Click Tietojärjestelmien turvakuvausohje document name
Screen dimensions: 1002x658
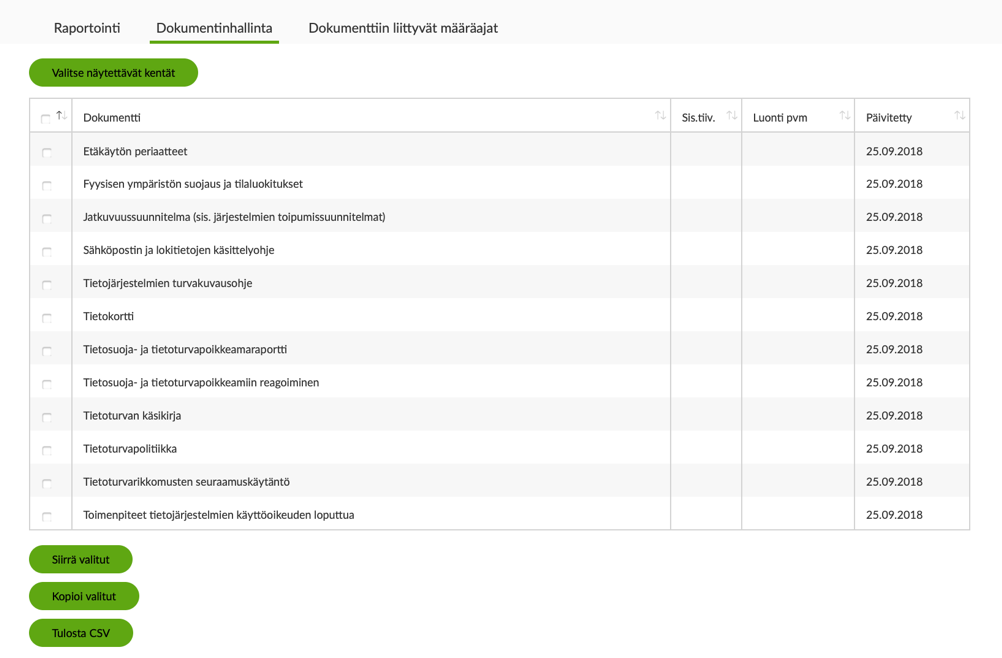pyautogui.click(x=167, y=283)
